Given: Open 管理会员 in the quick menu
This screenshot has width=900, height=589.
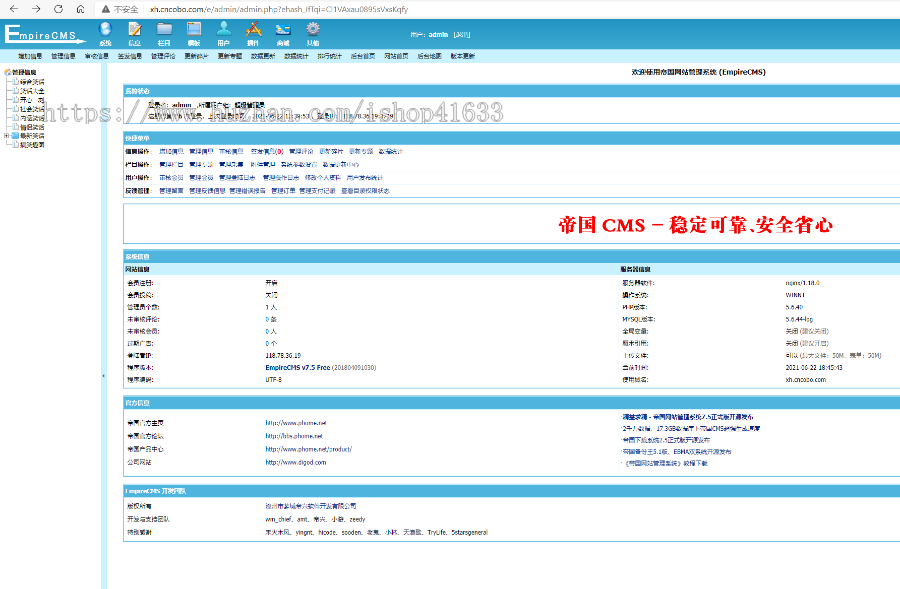Looking at the screenshot, I should click(x=201, y=178).
